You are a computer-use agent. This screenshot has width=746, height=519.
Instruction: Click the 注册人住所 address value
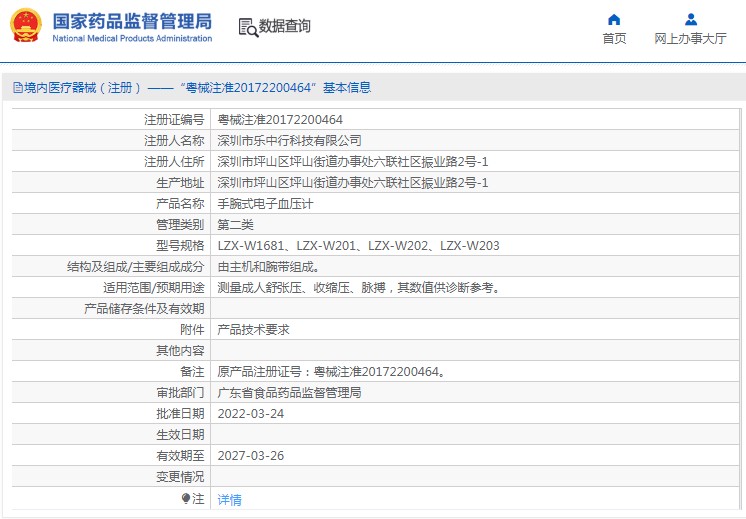tap(353, 162)
